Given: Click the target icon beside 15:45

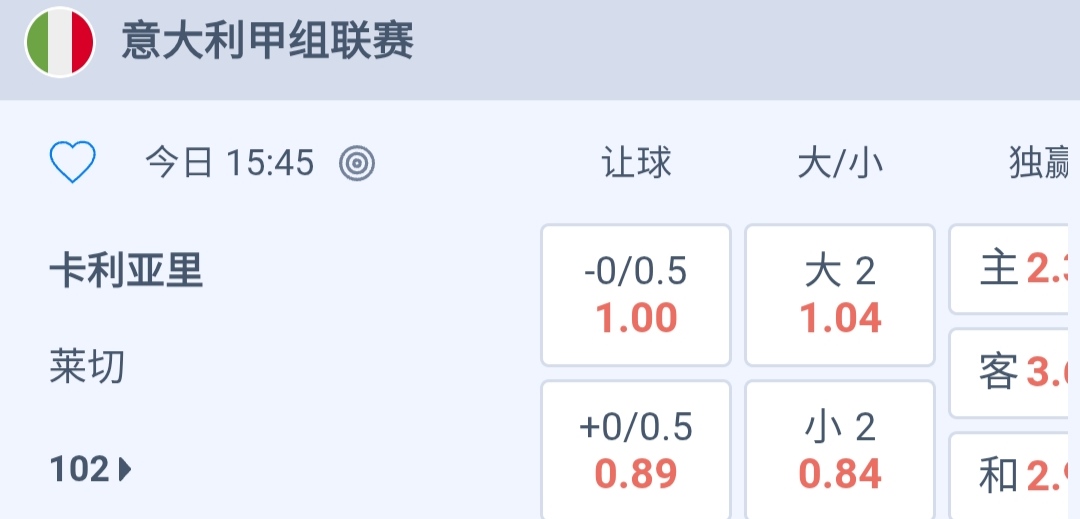Looking at the screenshot, I should (x=357, y=162).
